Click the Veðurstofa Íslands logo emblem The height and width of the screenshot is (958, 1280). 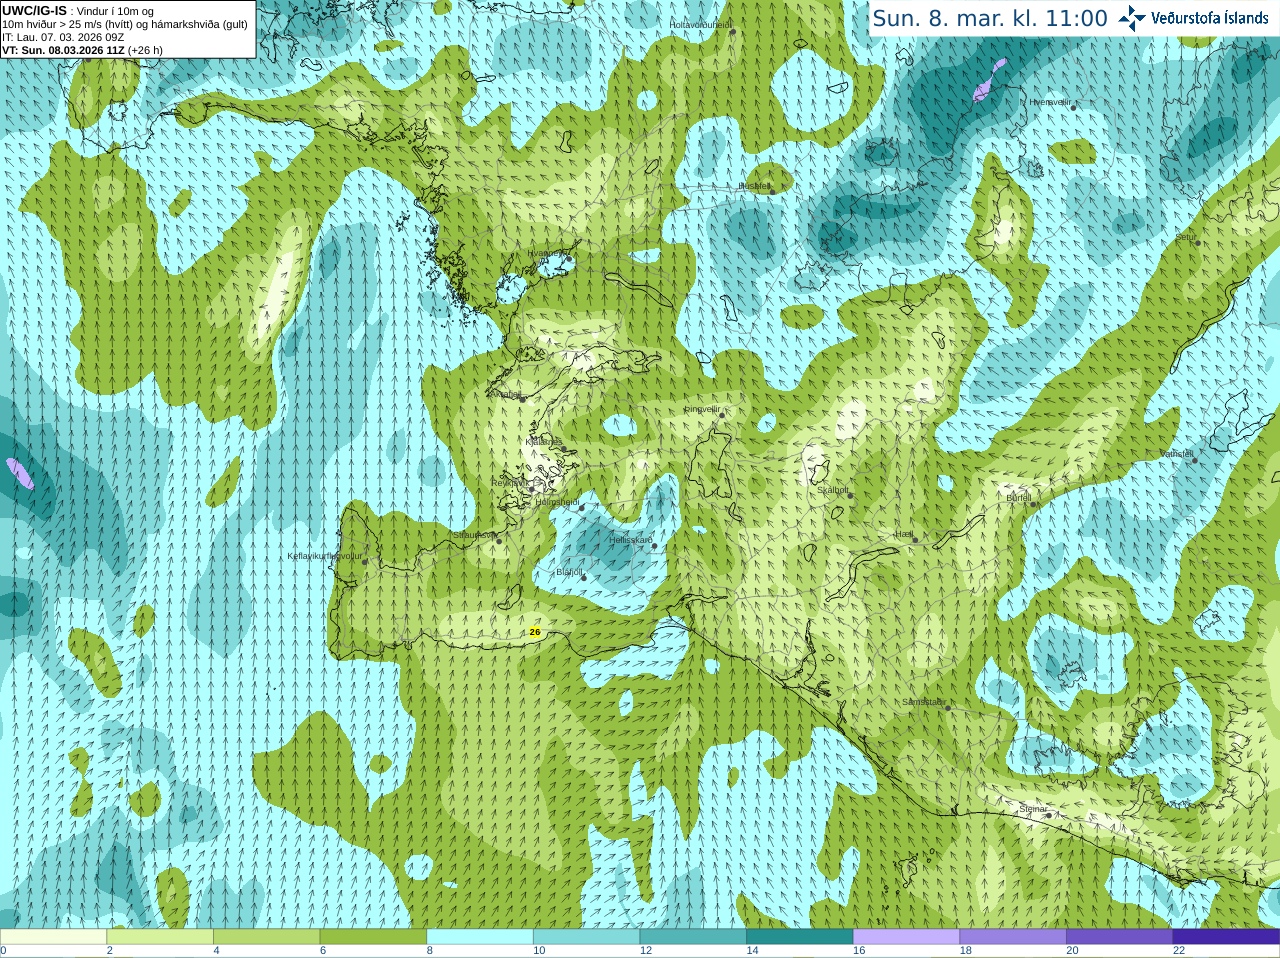pyautogui.click(x=1132, y=18)
